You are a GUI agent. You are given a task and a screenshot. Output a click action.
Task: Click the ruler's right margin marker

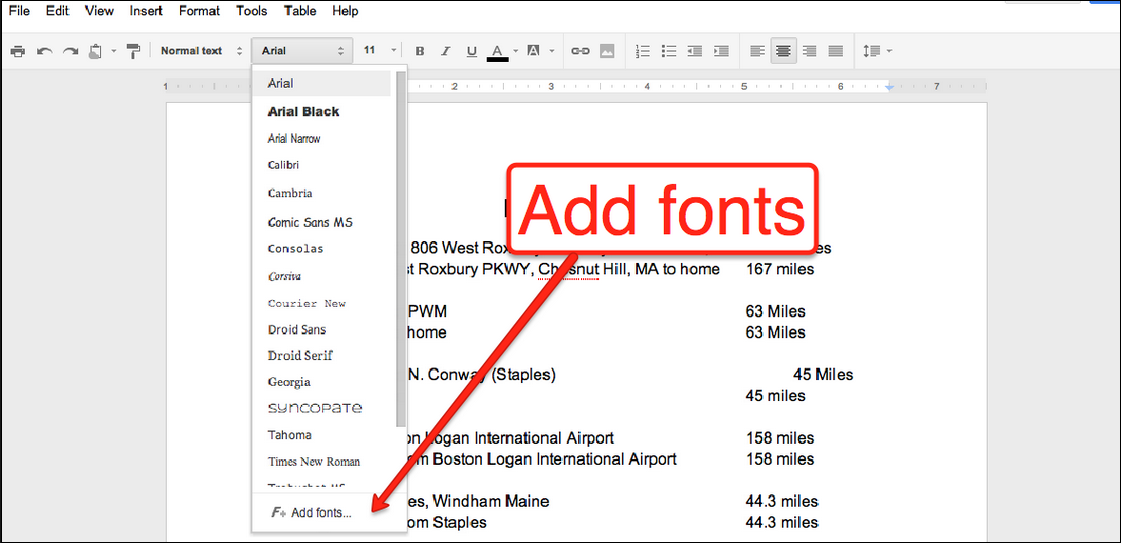coord(889,87)
